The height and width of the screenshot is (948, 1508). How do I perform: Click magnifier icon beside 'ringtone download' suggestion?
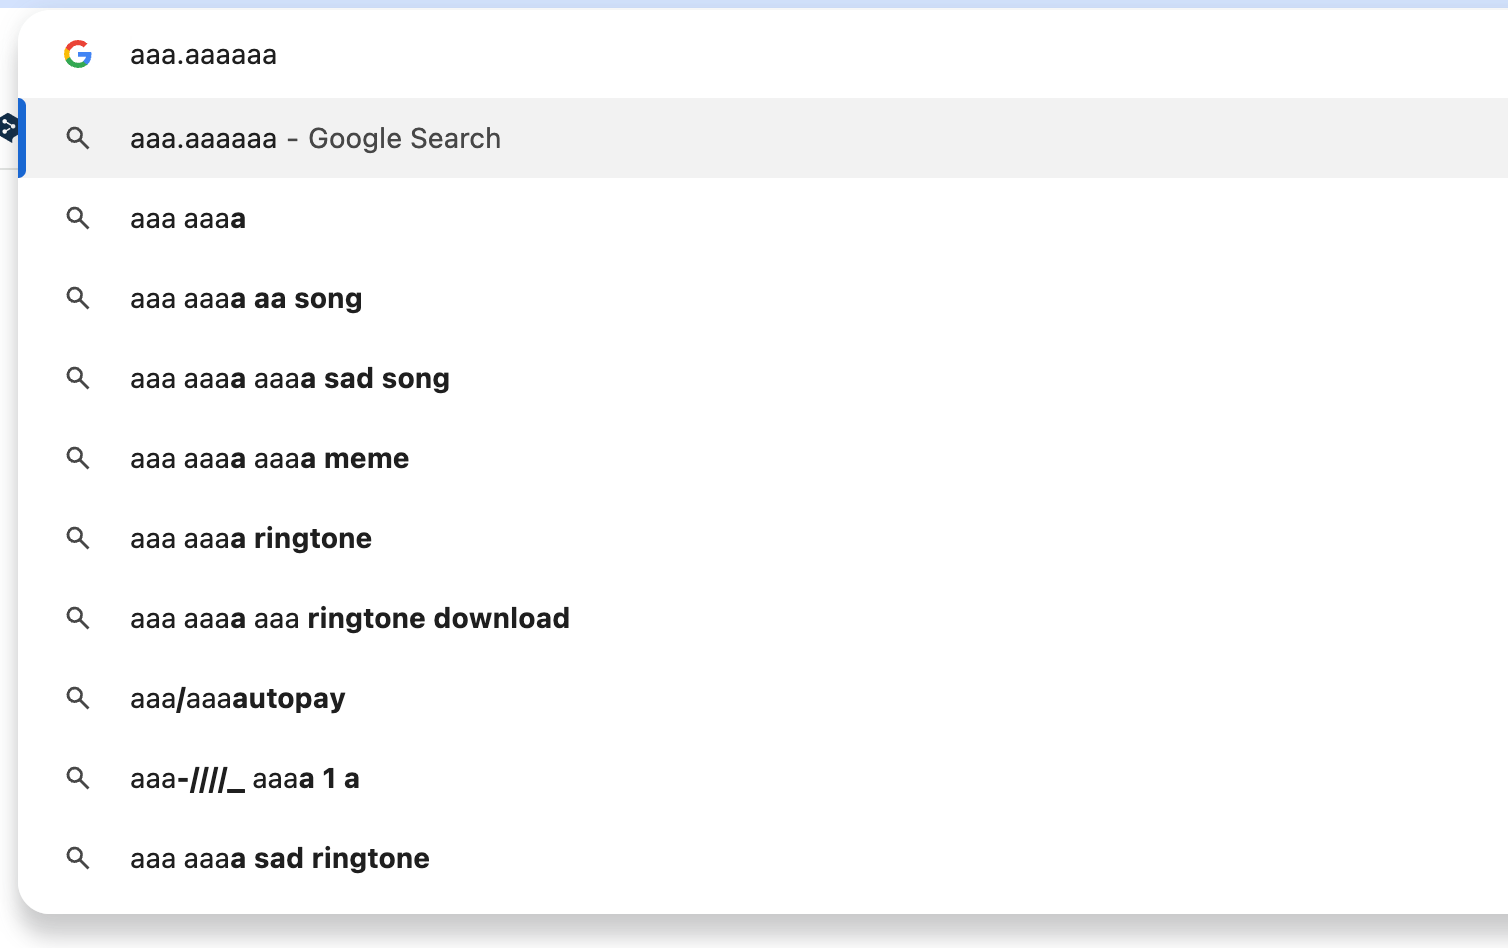tap(78, 618)
